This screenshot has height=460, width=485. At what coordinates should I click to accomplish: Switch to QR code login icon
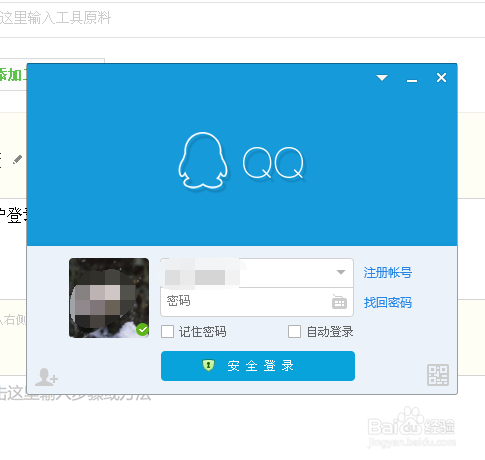pos(438,375)
